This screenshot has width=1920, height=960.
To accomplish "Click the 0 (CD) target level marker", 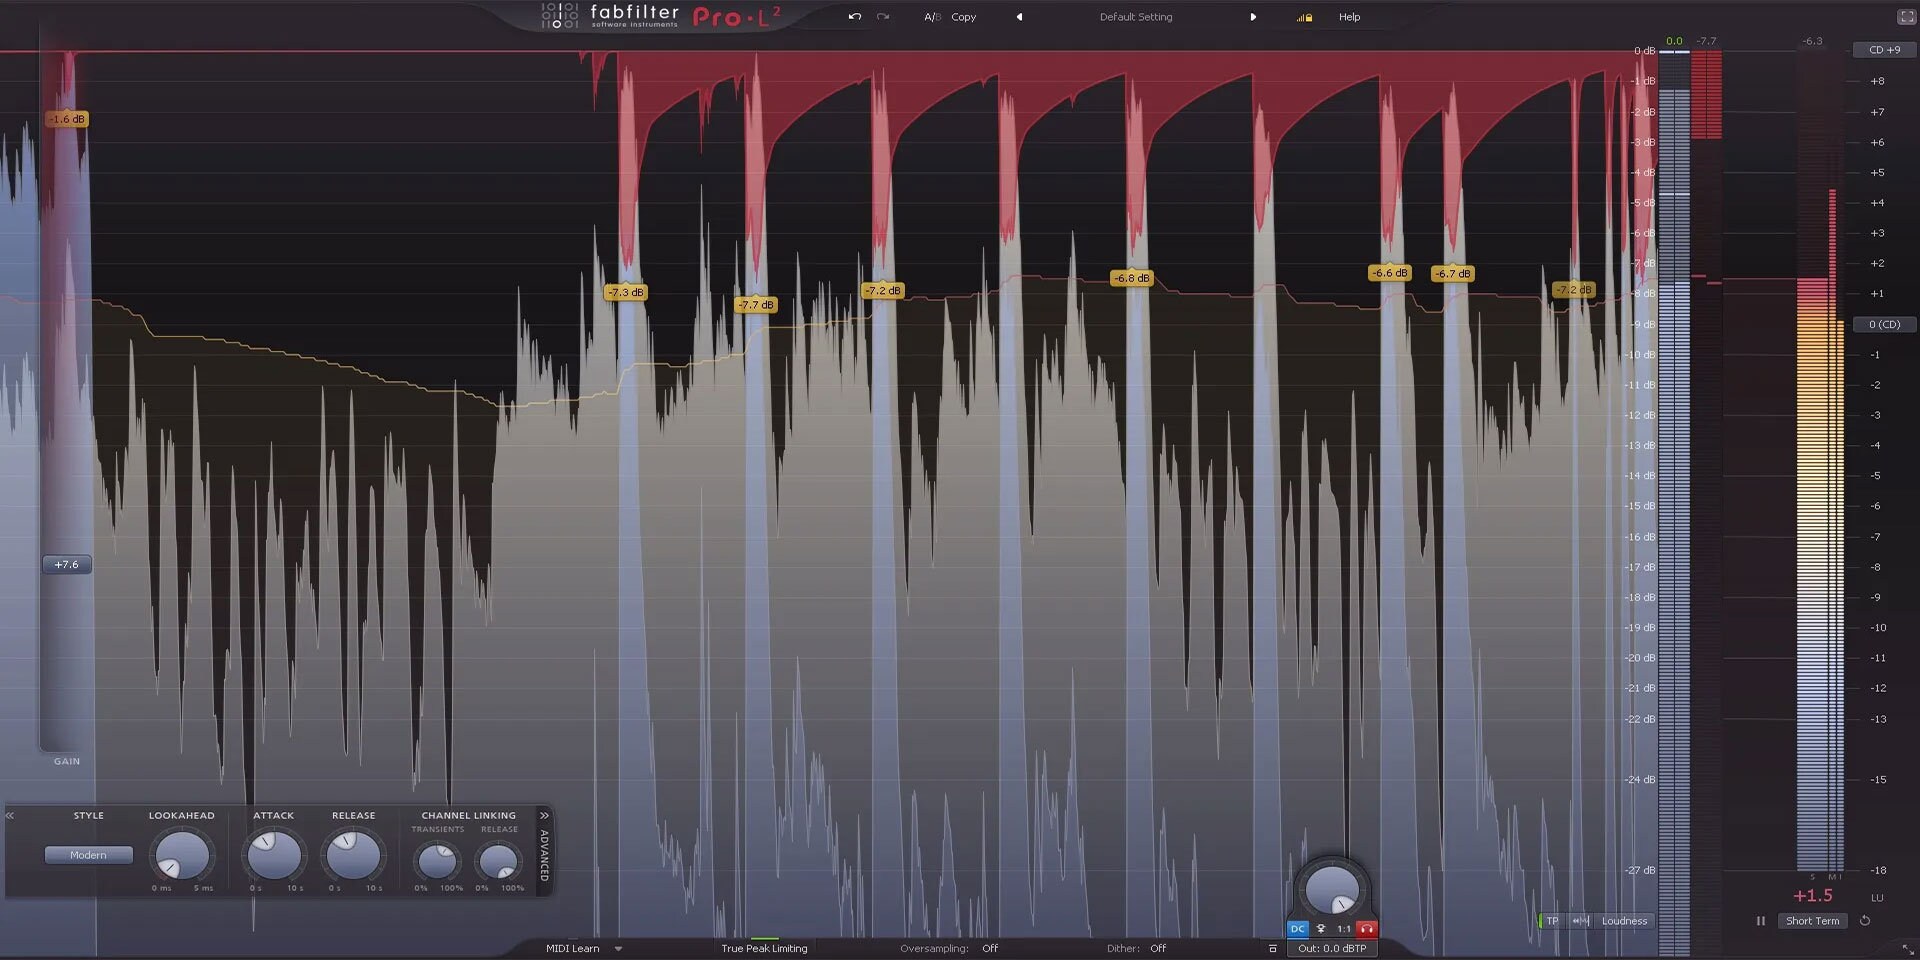I will tap(1884, 324).
